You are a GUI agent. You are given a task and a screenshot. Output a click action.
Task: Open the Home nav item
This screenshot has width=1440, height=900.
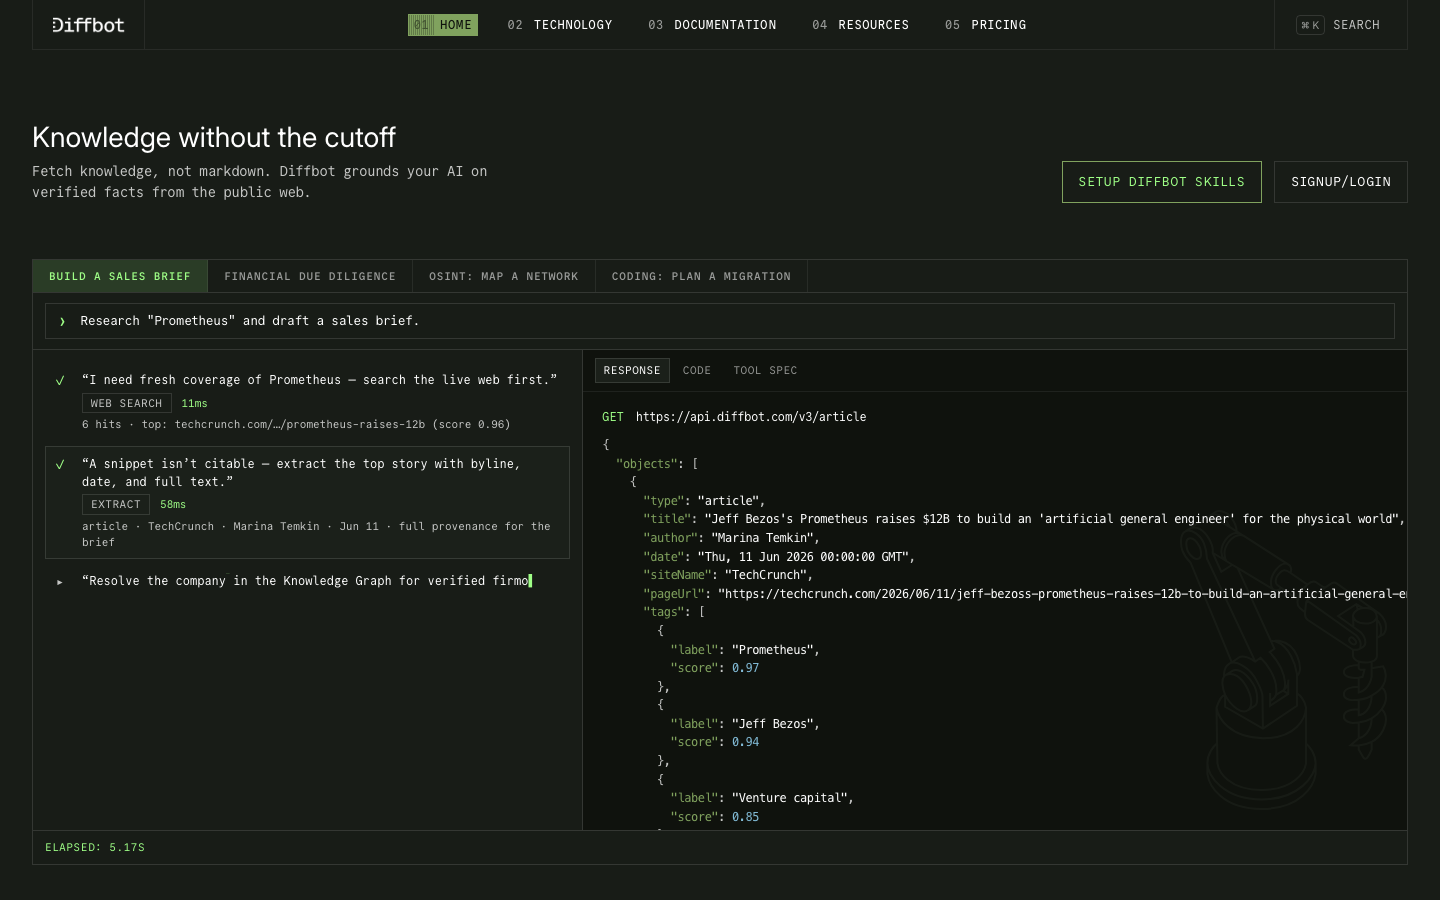click(443, 25)
